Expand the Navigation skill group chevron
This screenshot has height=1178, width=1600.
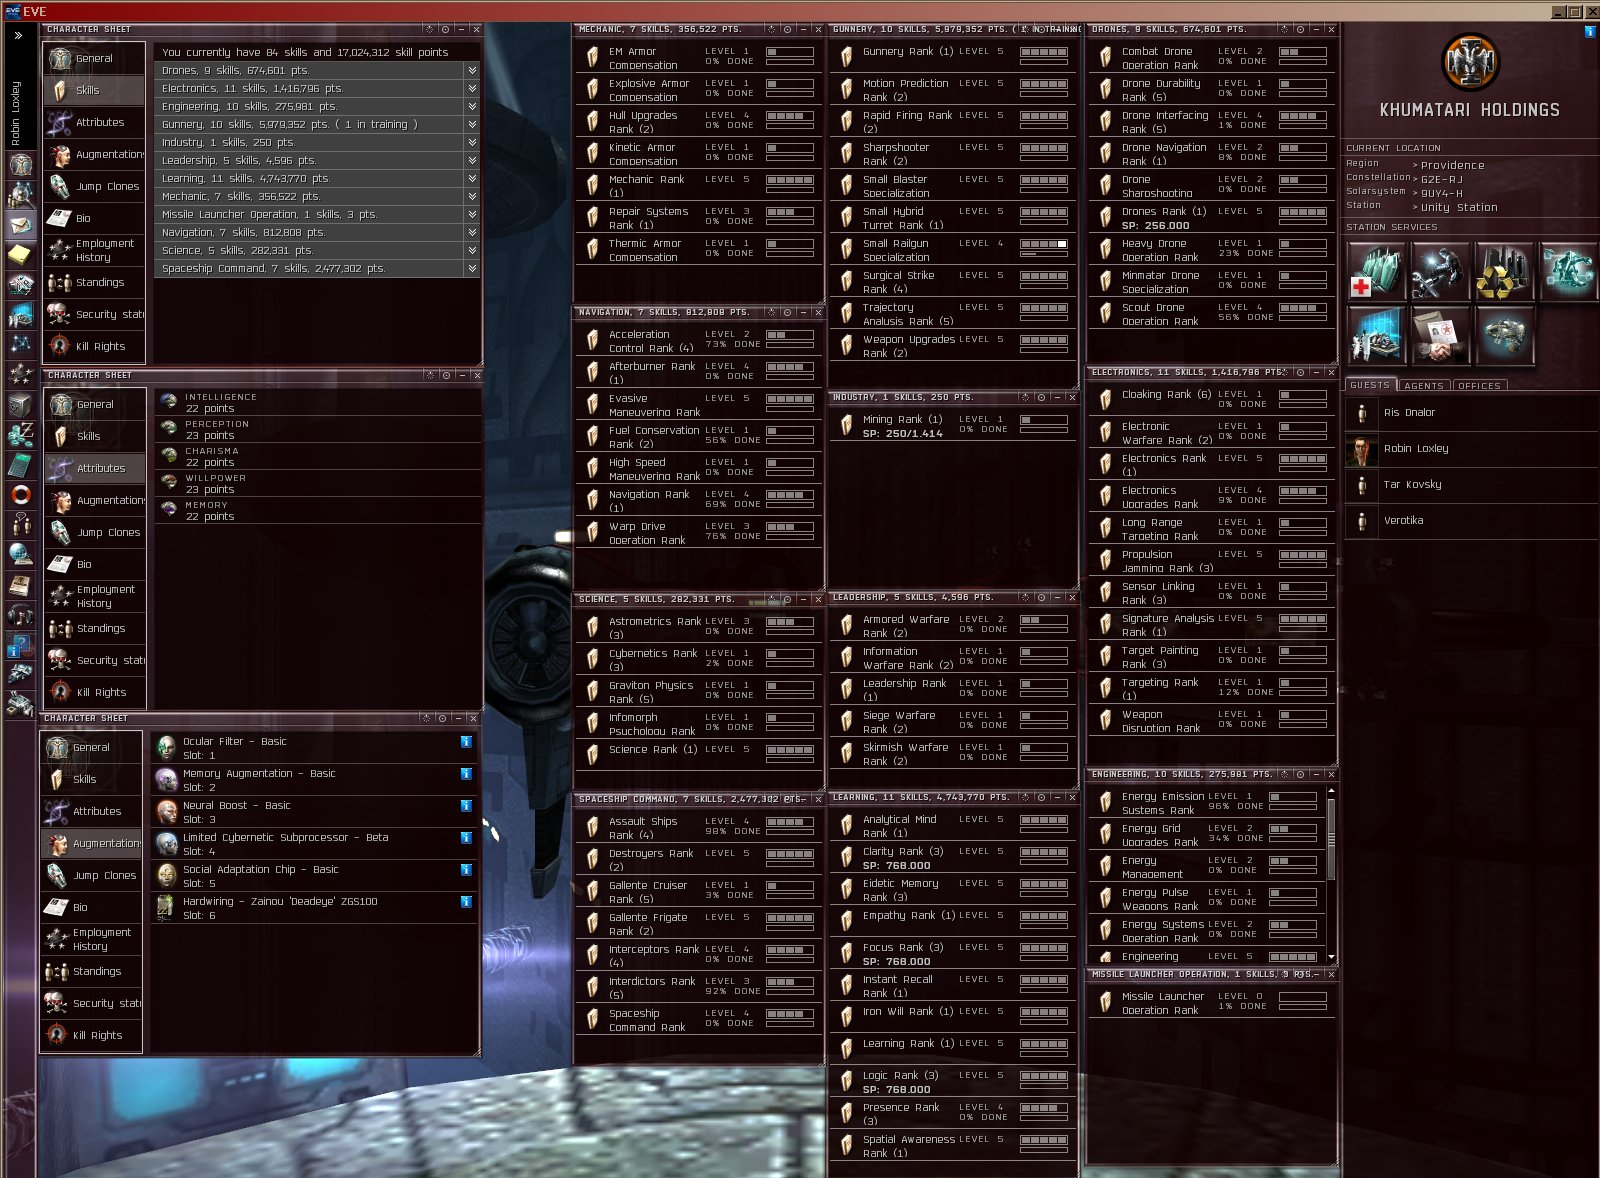tap(472, 233)
